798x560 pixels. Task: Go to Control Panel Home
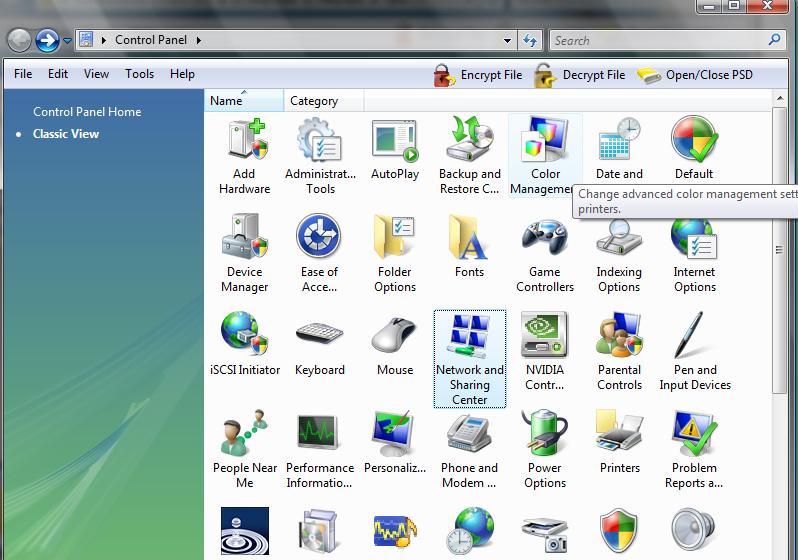[x=87, y=112]
